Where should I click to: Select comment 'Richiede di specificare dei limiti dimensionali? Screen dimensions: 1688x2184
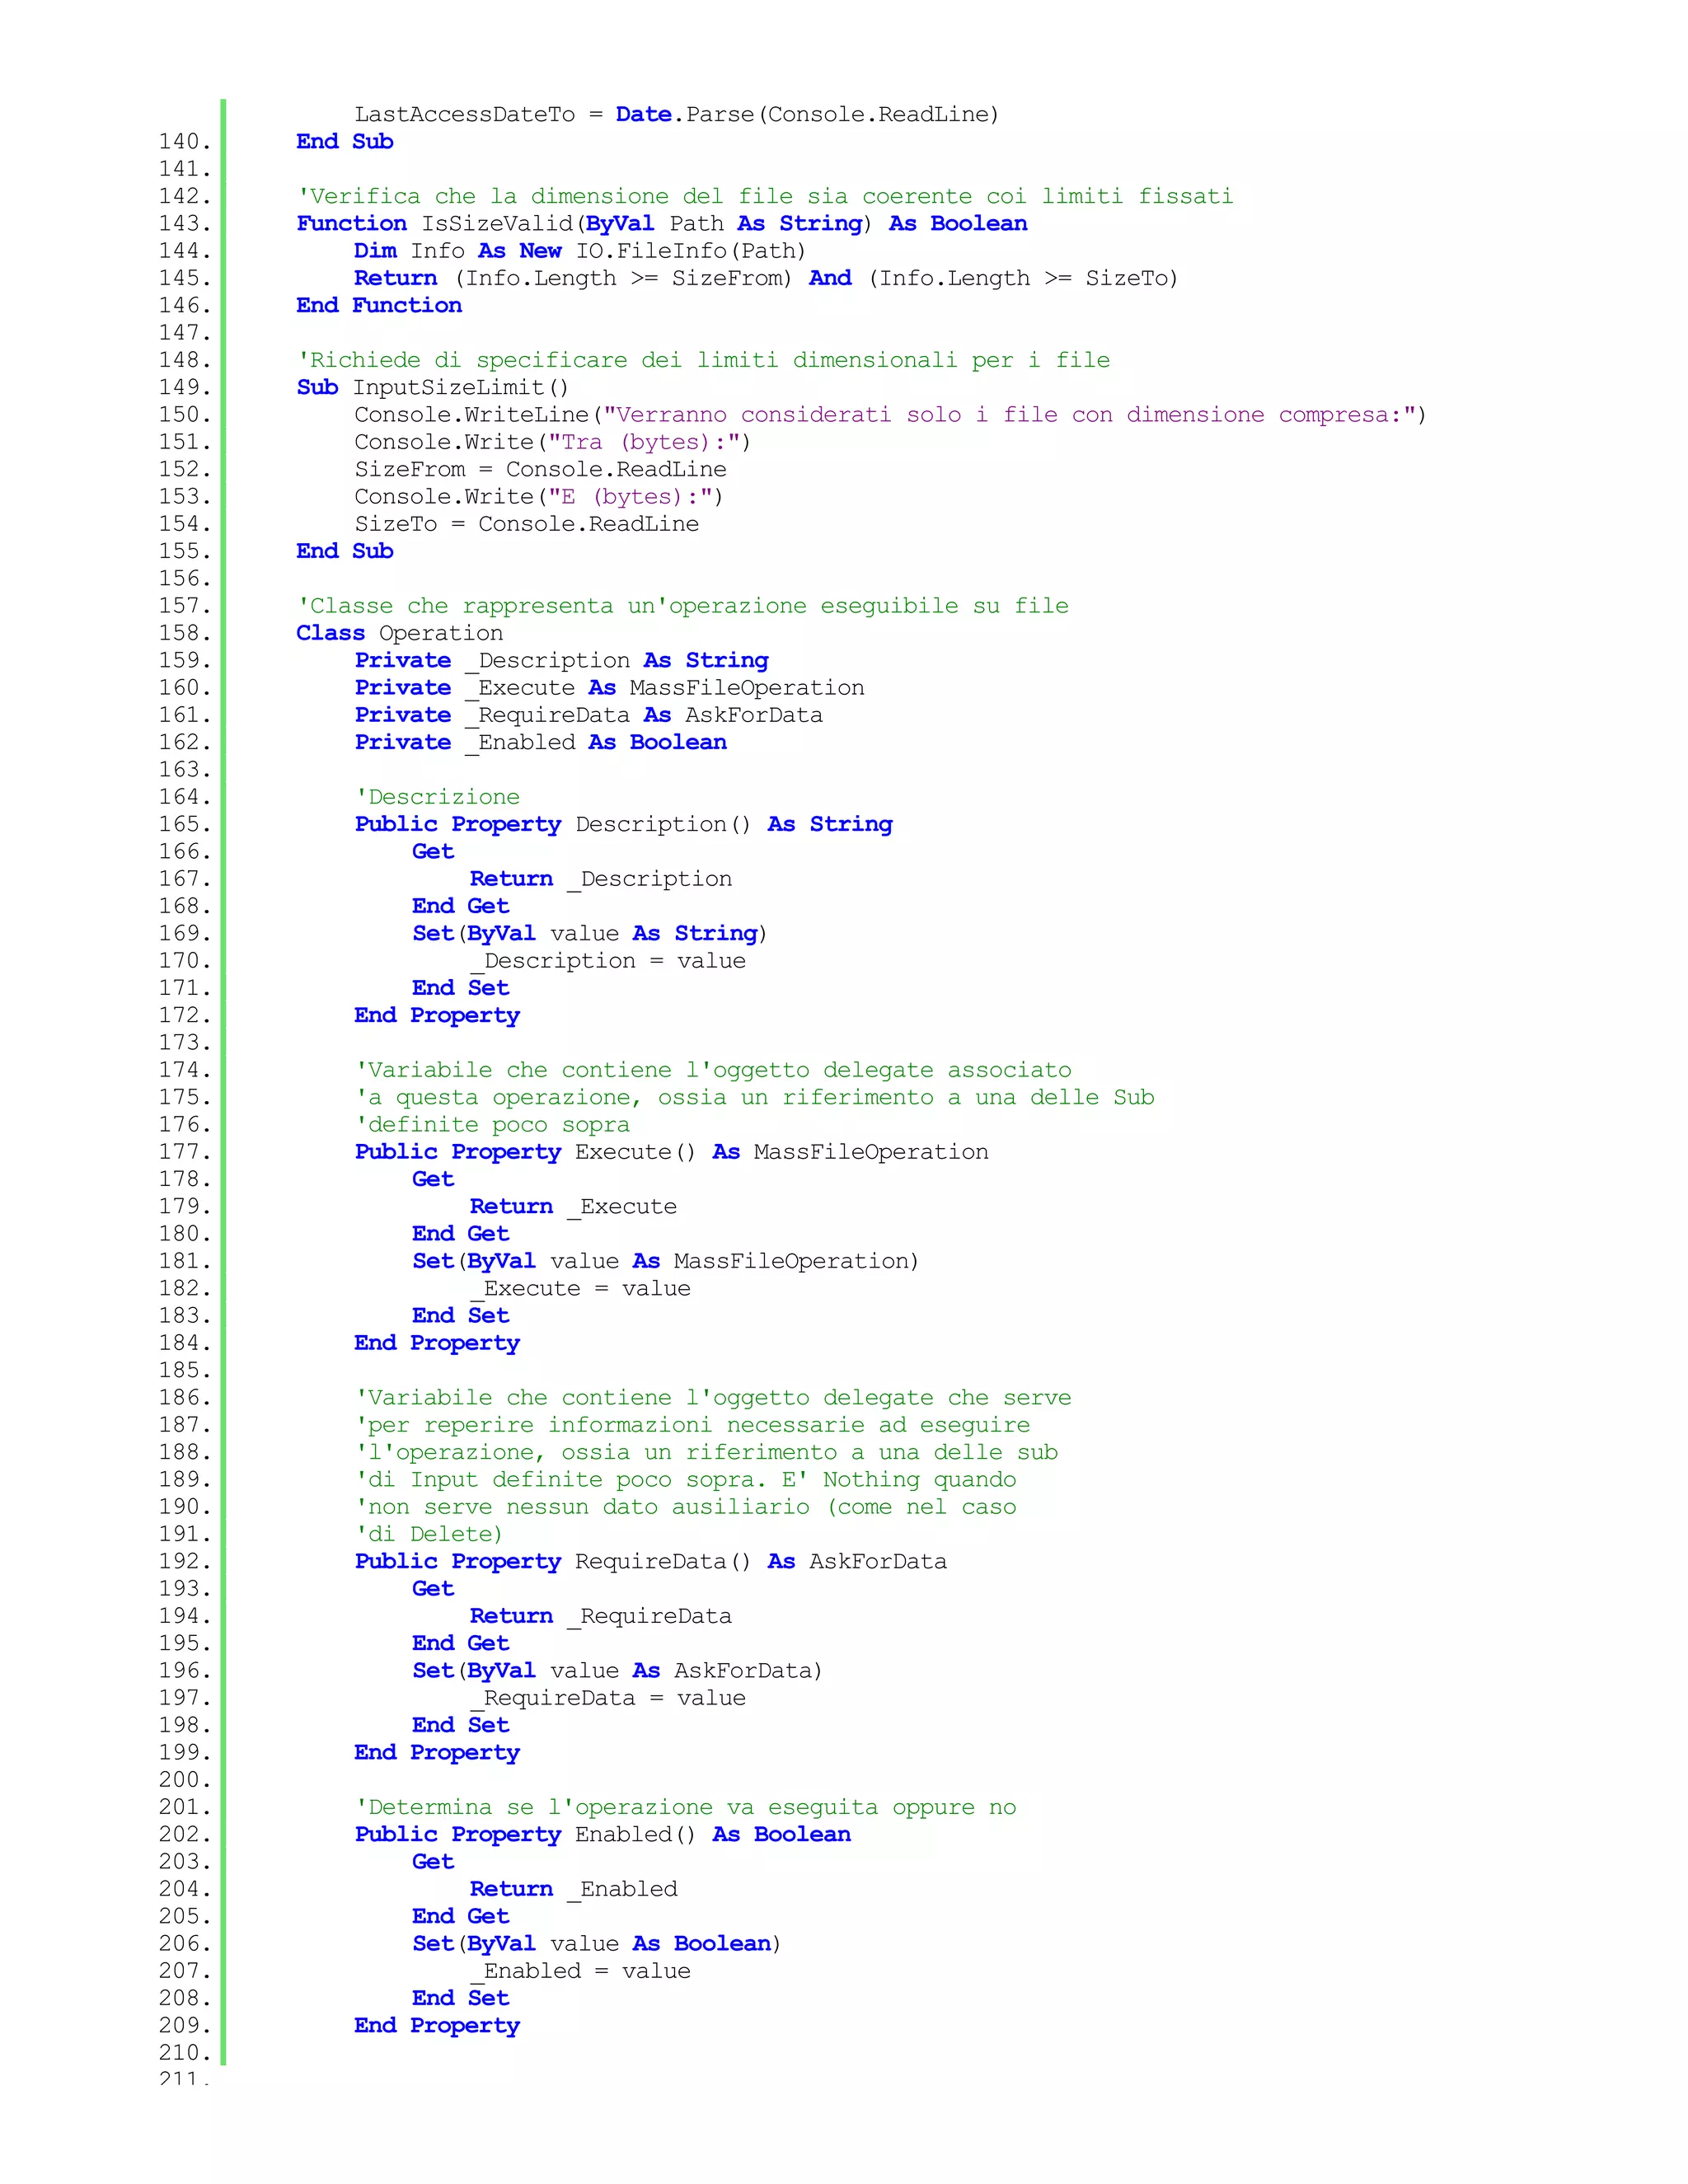(x=704, y=360)
